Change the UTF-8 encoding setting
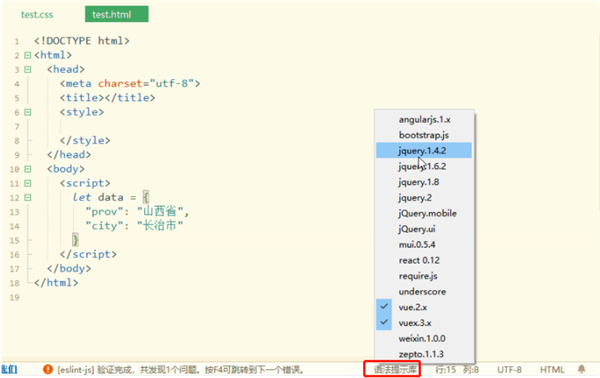 pyautogui.click(x=509, y=370)
